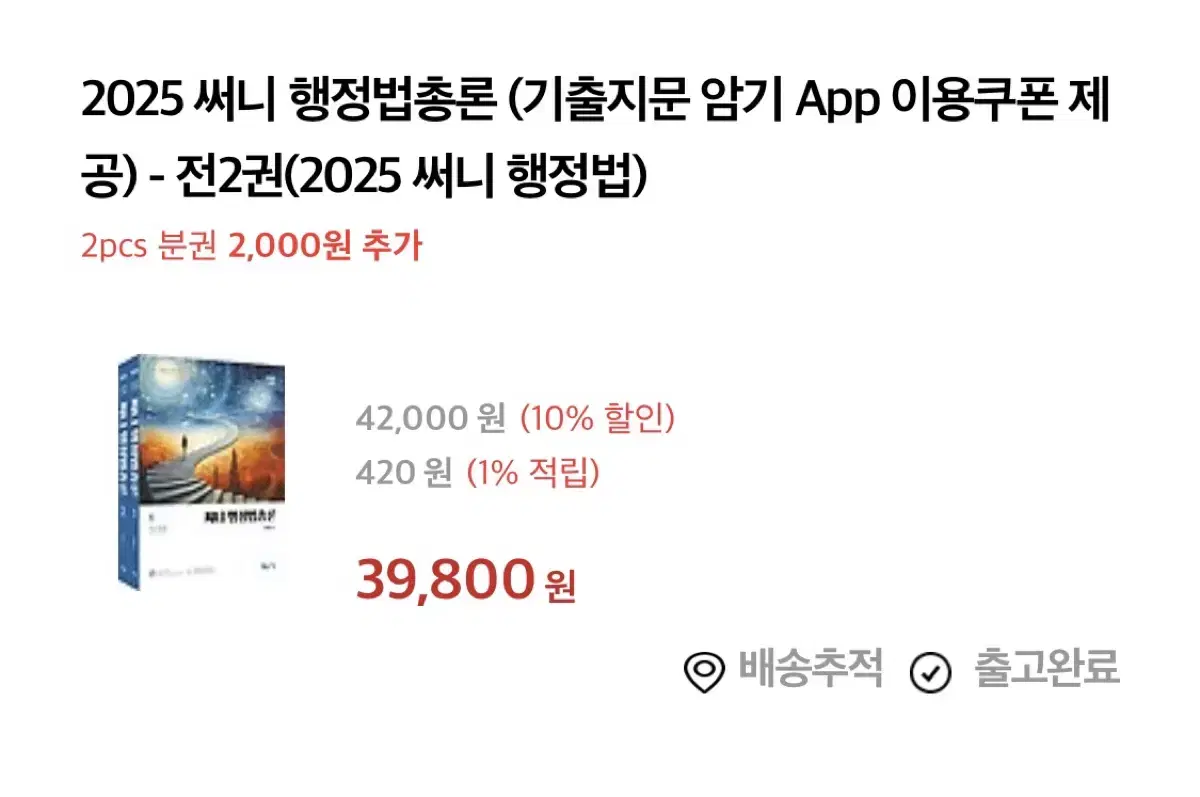
Task: Click the (1% 적립) reward label
Action: (x=533, y=471)
